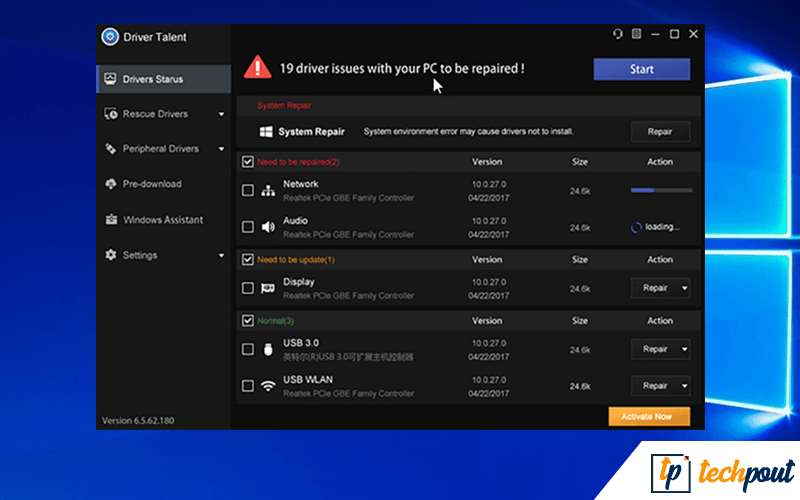Tick the USB 3.0 driver checkbox
Screen dimensions: 800x500
(x=248, y=349)
